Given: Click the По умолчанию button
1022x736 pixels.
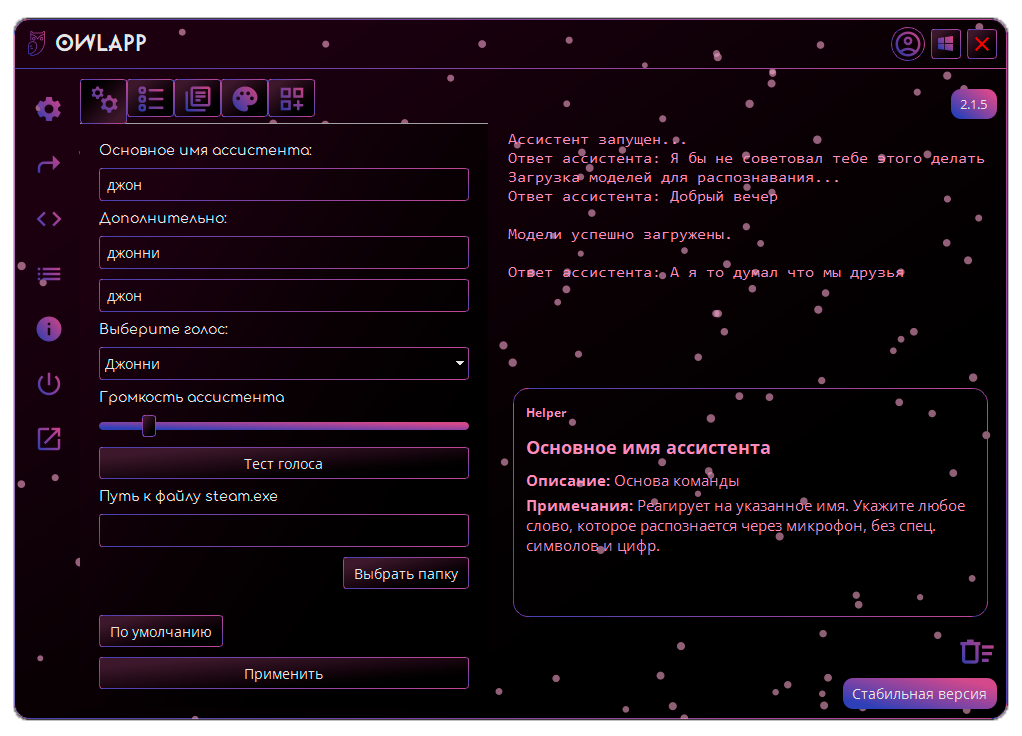Looking at the screenshot, I should click(161, 632).
